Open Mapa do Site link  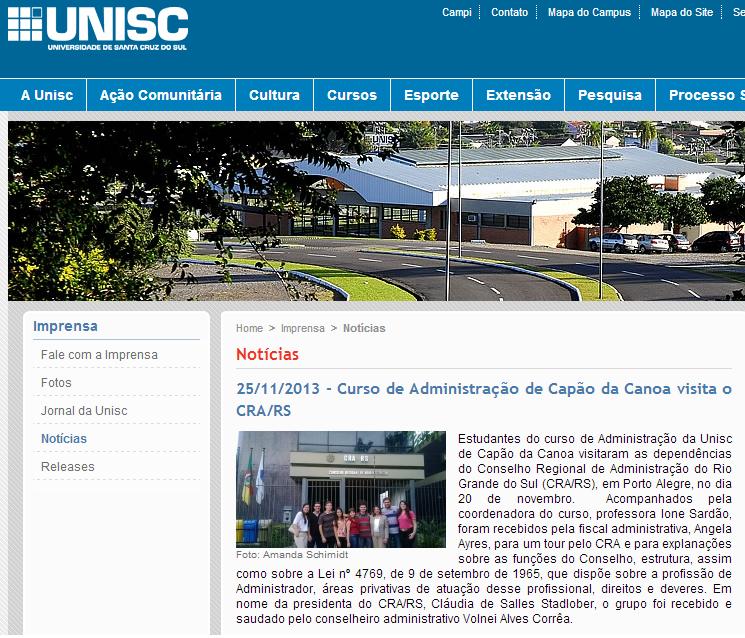point(682,12)
